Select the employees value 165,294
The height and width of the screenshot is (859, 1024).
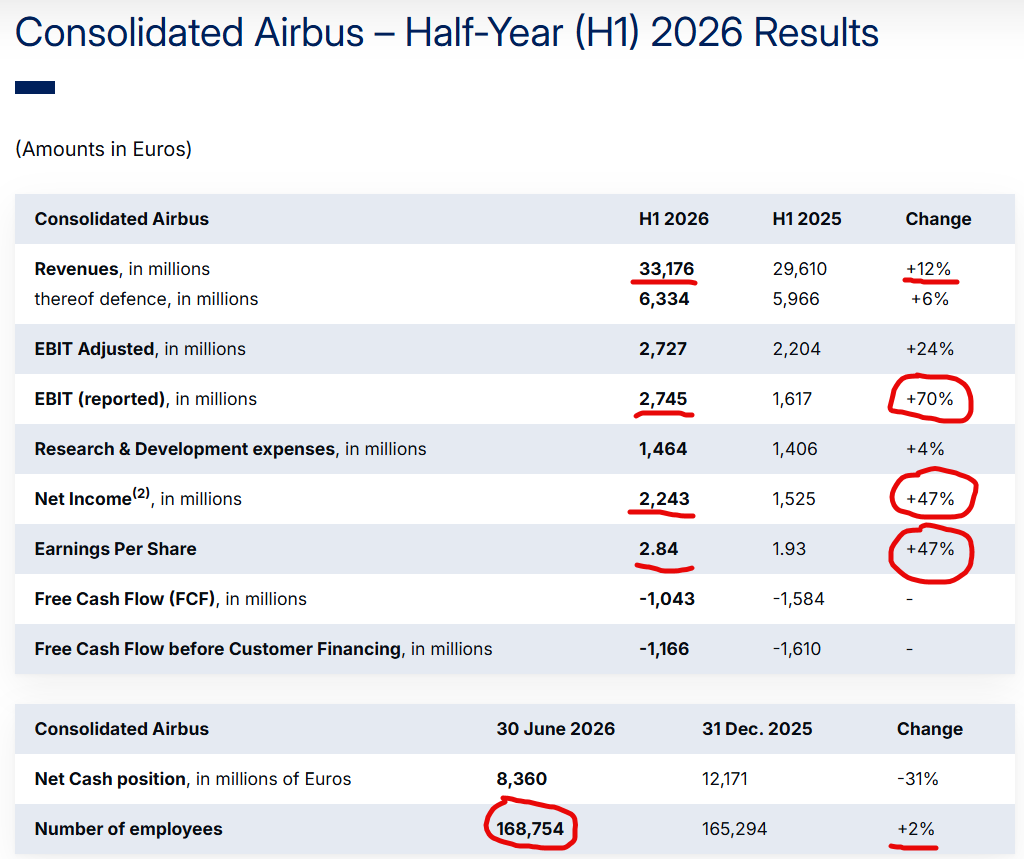[735, 830]
